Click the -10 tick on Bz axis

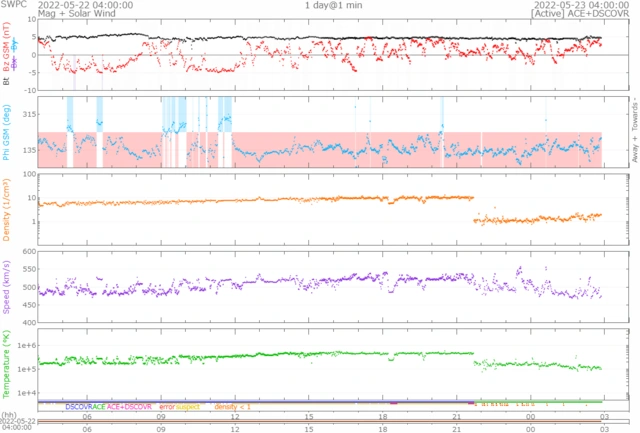click(30, 90)
